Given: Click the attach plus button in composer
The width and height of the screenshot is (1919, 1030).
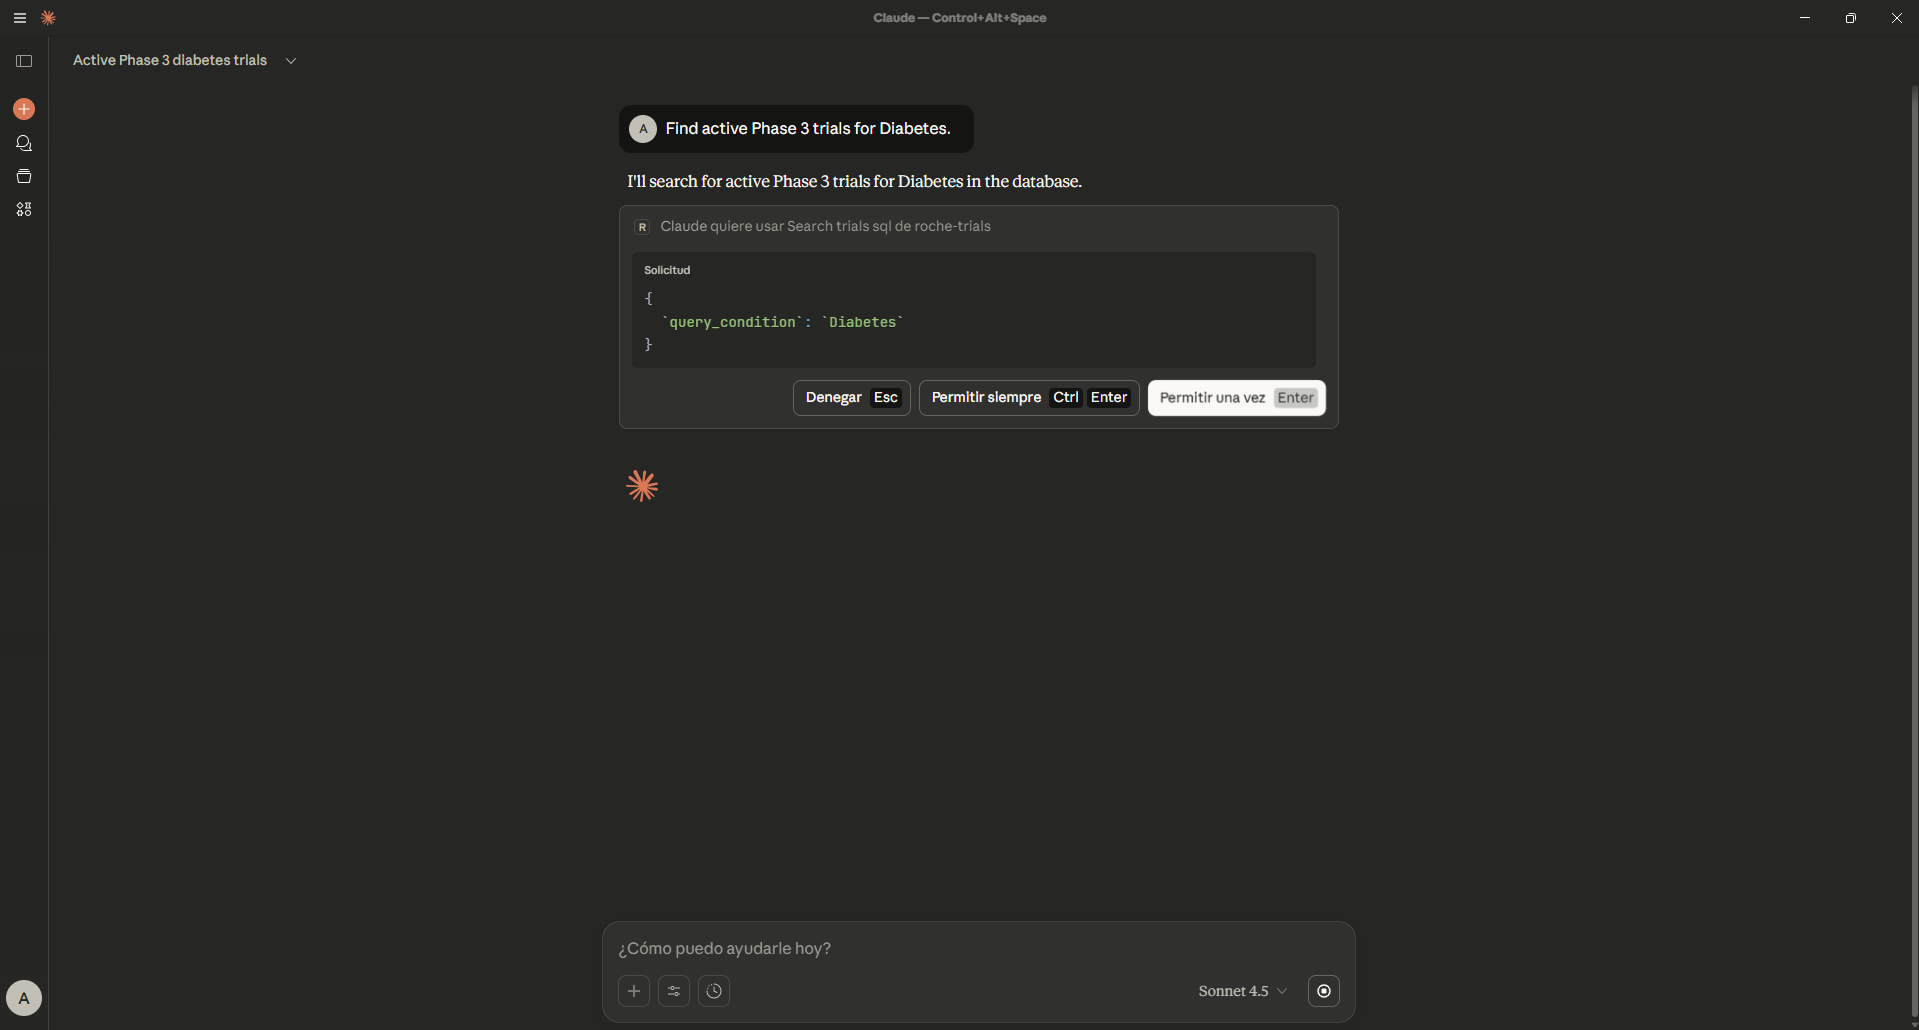Looking at the screenshot, I should (x=634, y=991).
